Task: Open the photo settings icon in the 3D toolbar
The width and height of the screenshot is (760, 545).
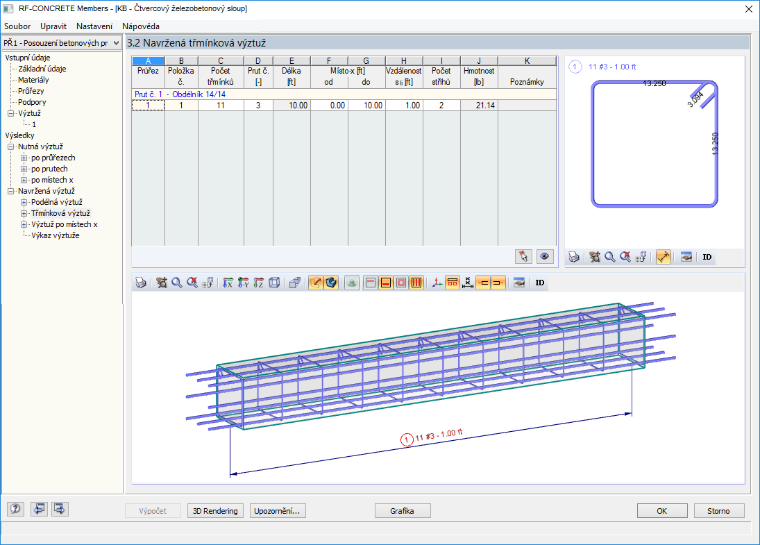Action: (x=519, y=283)
